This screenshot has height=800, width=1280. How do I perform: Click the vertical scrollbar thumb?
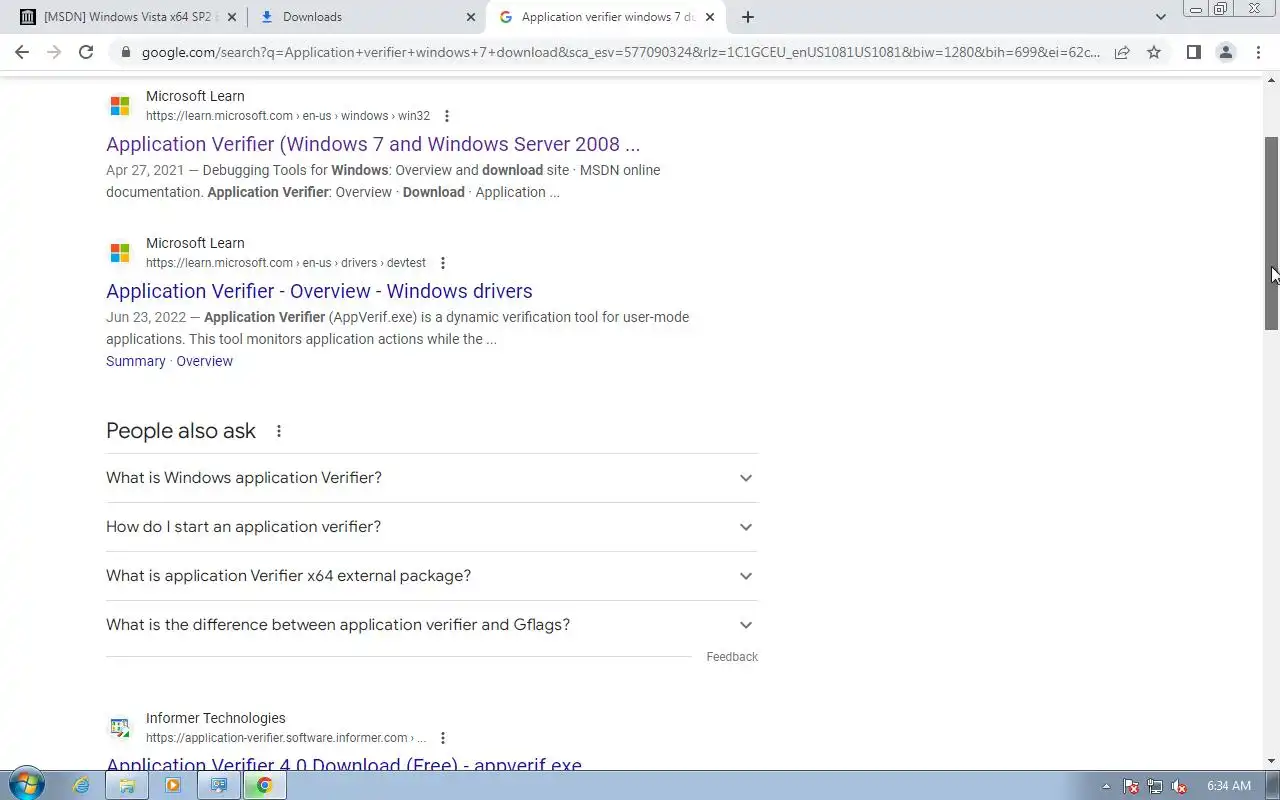[1271, 233]
